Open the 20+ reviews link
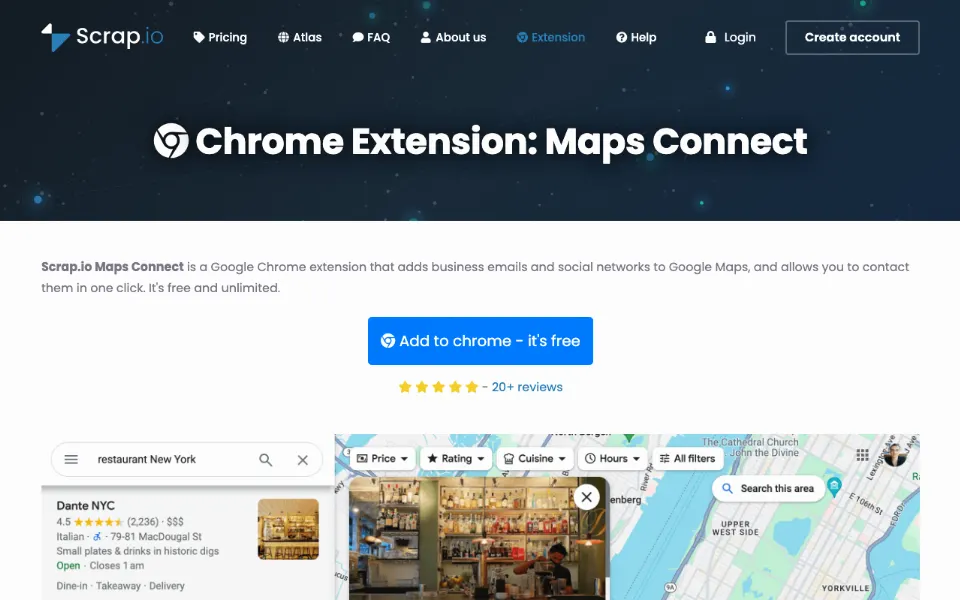The width and height of the screenshot is (960, 600). tap(527, 387)
